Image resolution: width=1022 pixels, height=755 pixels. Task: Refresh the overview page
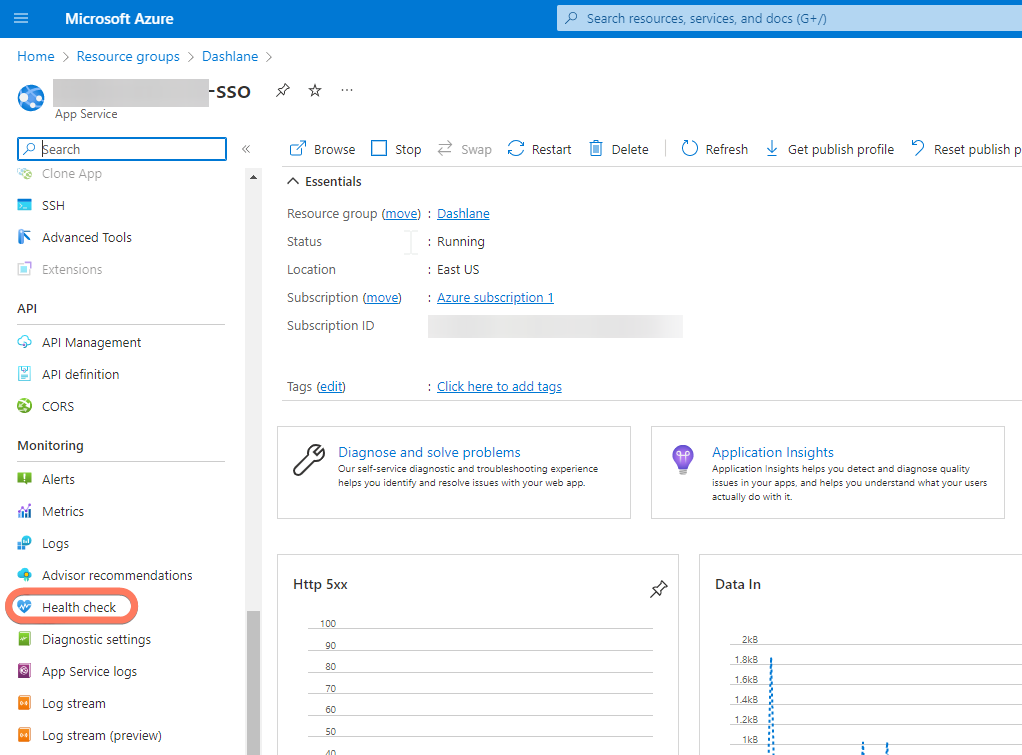714,149
